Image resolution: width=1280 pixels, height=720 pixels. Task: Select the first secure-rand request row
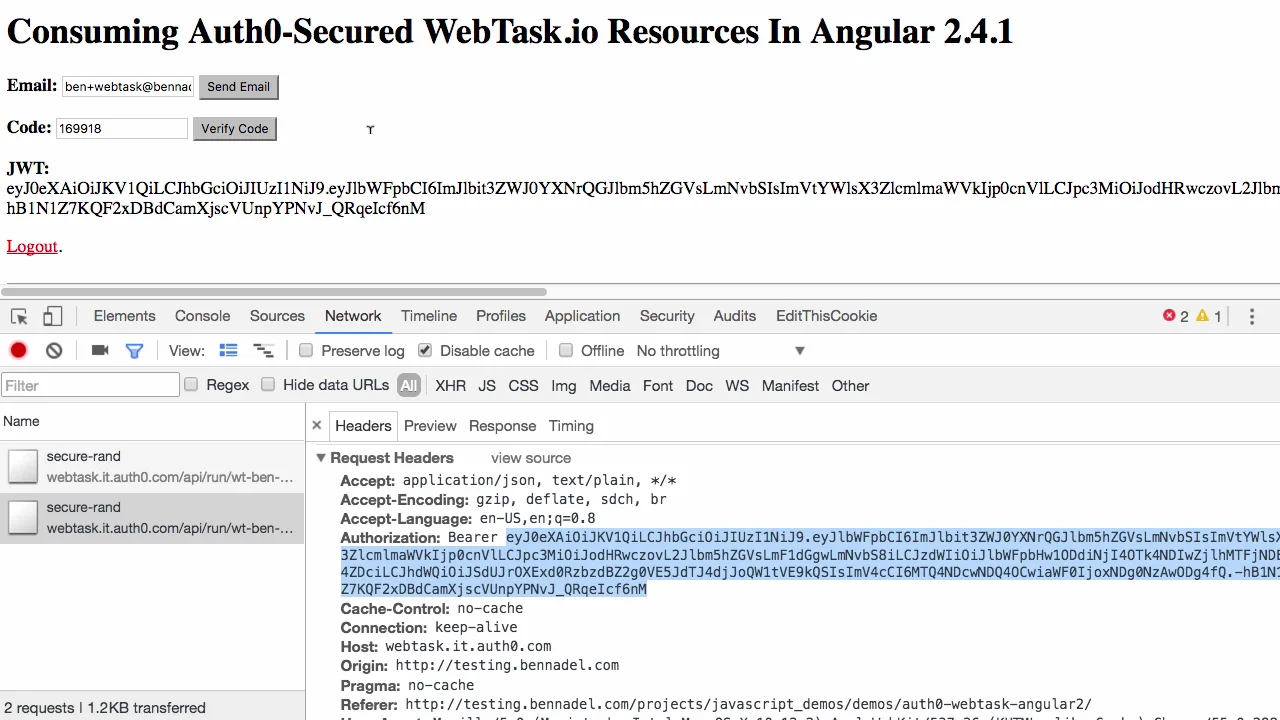point(152,466)
